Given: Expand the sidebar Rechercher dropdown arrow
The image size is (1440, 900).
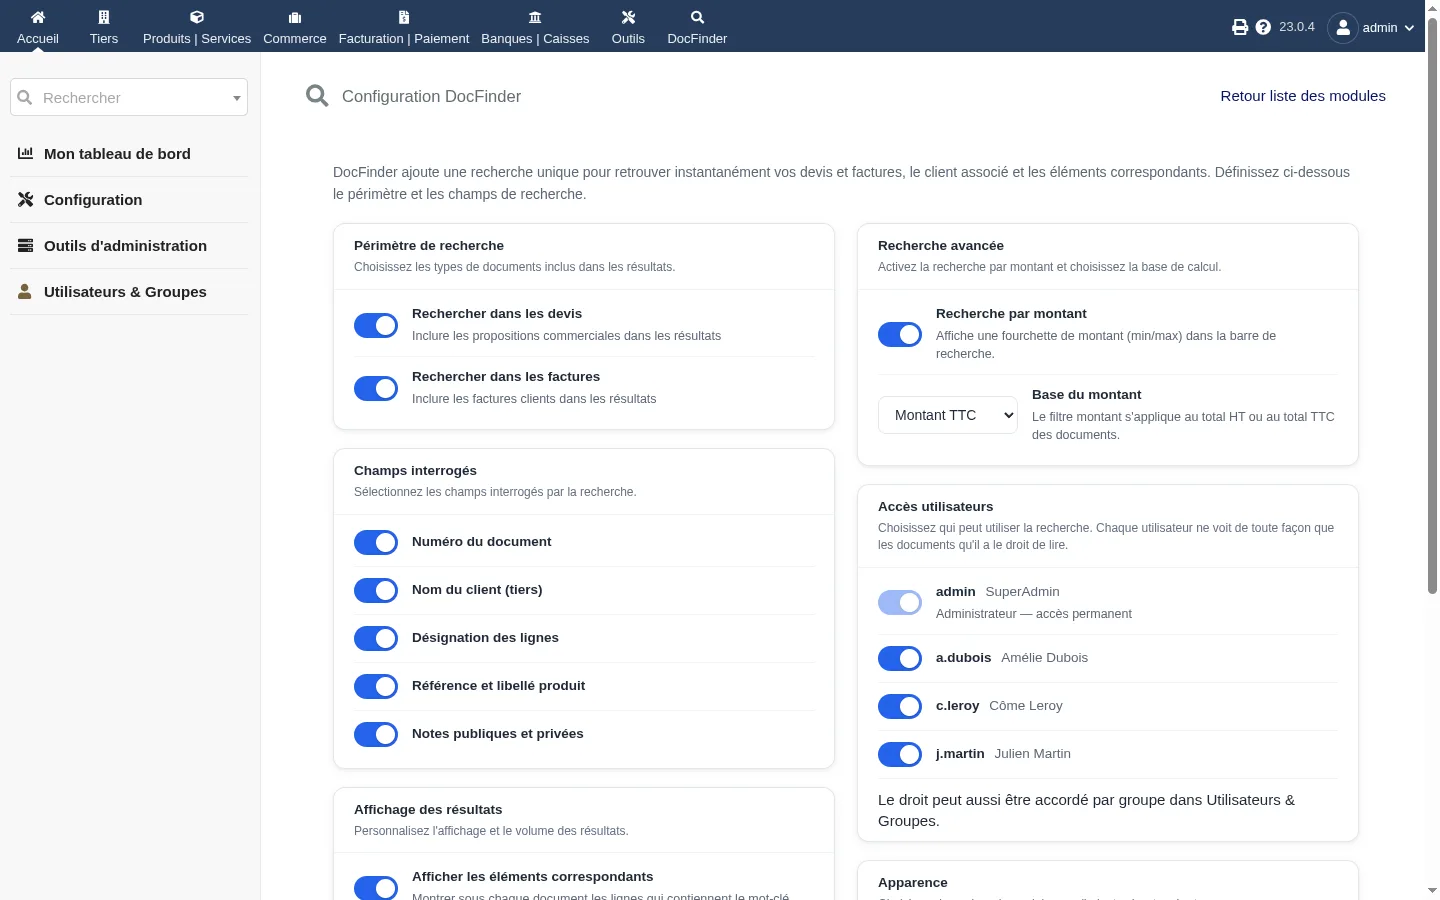Looking at the screenshot, I should click(x=237, y=98).
